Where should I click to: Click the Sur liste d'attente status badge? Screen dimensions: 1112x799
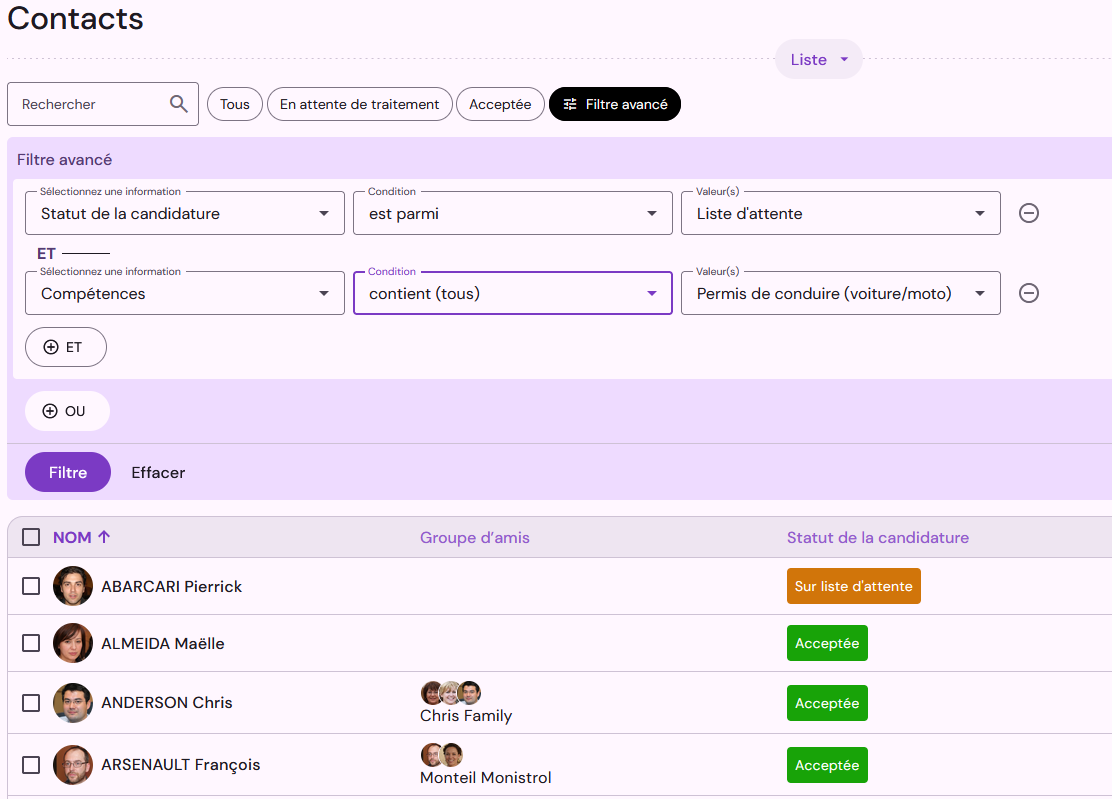tap(854, 586)
